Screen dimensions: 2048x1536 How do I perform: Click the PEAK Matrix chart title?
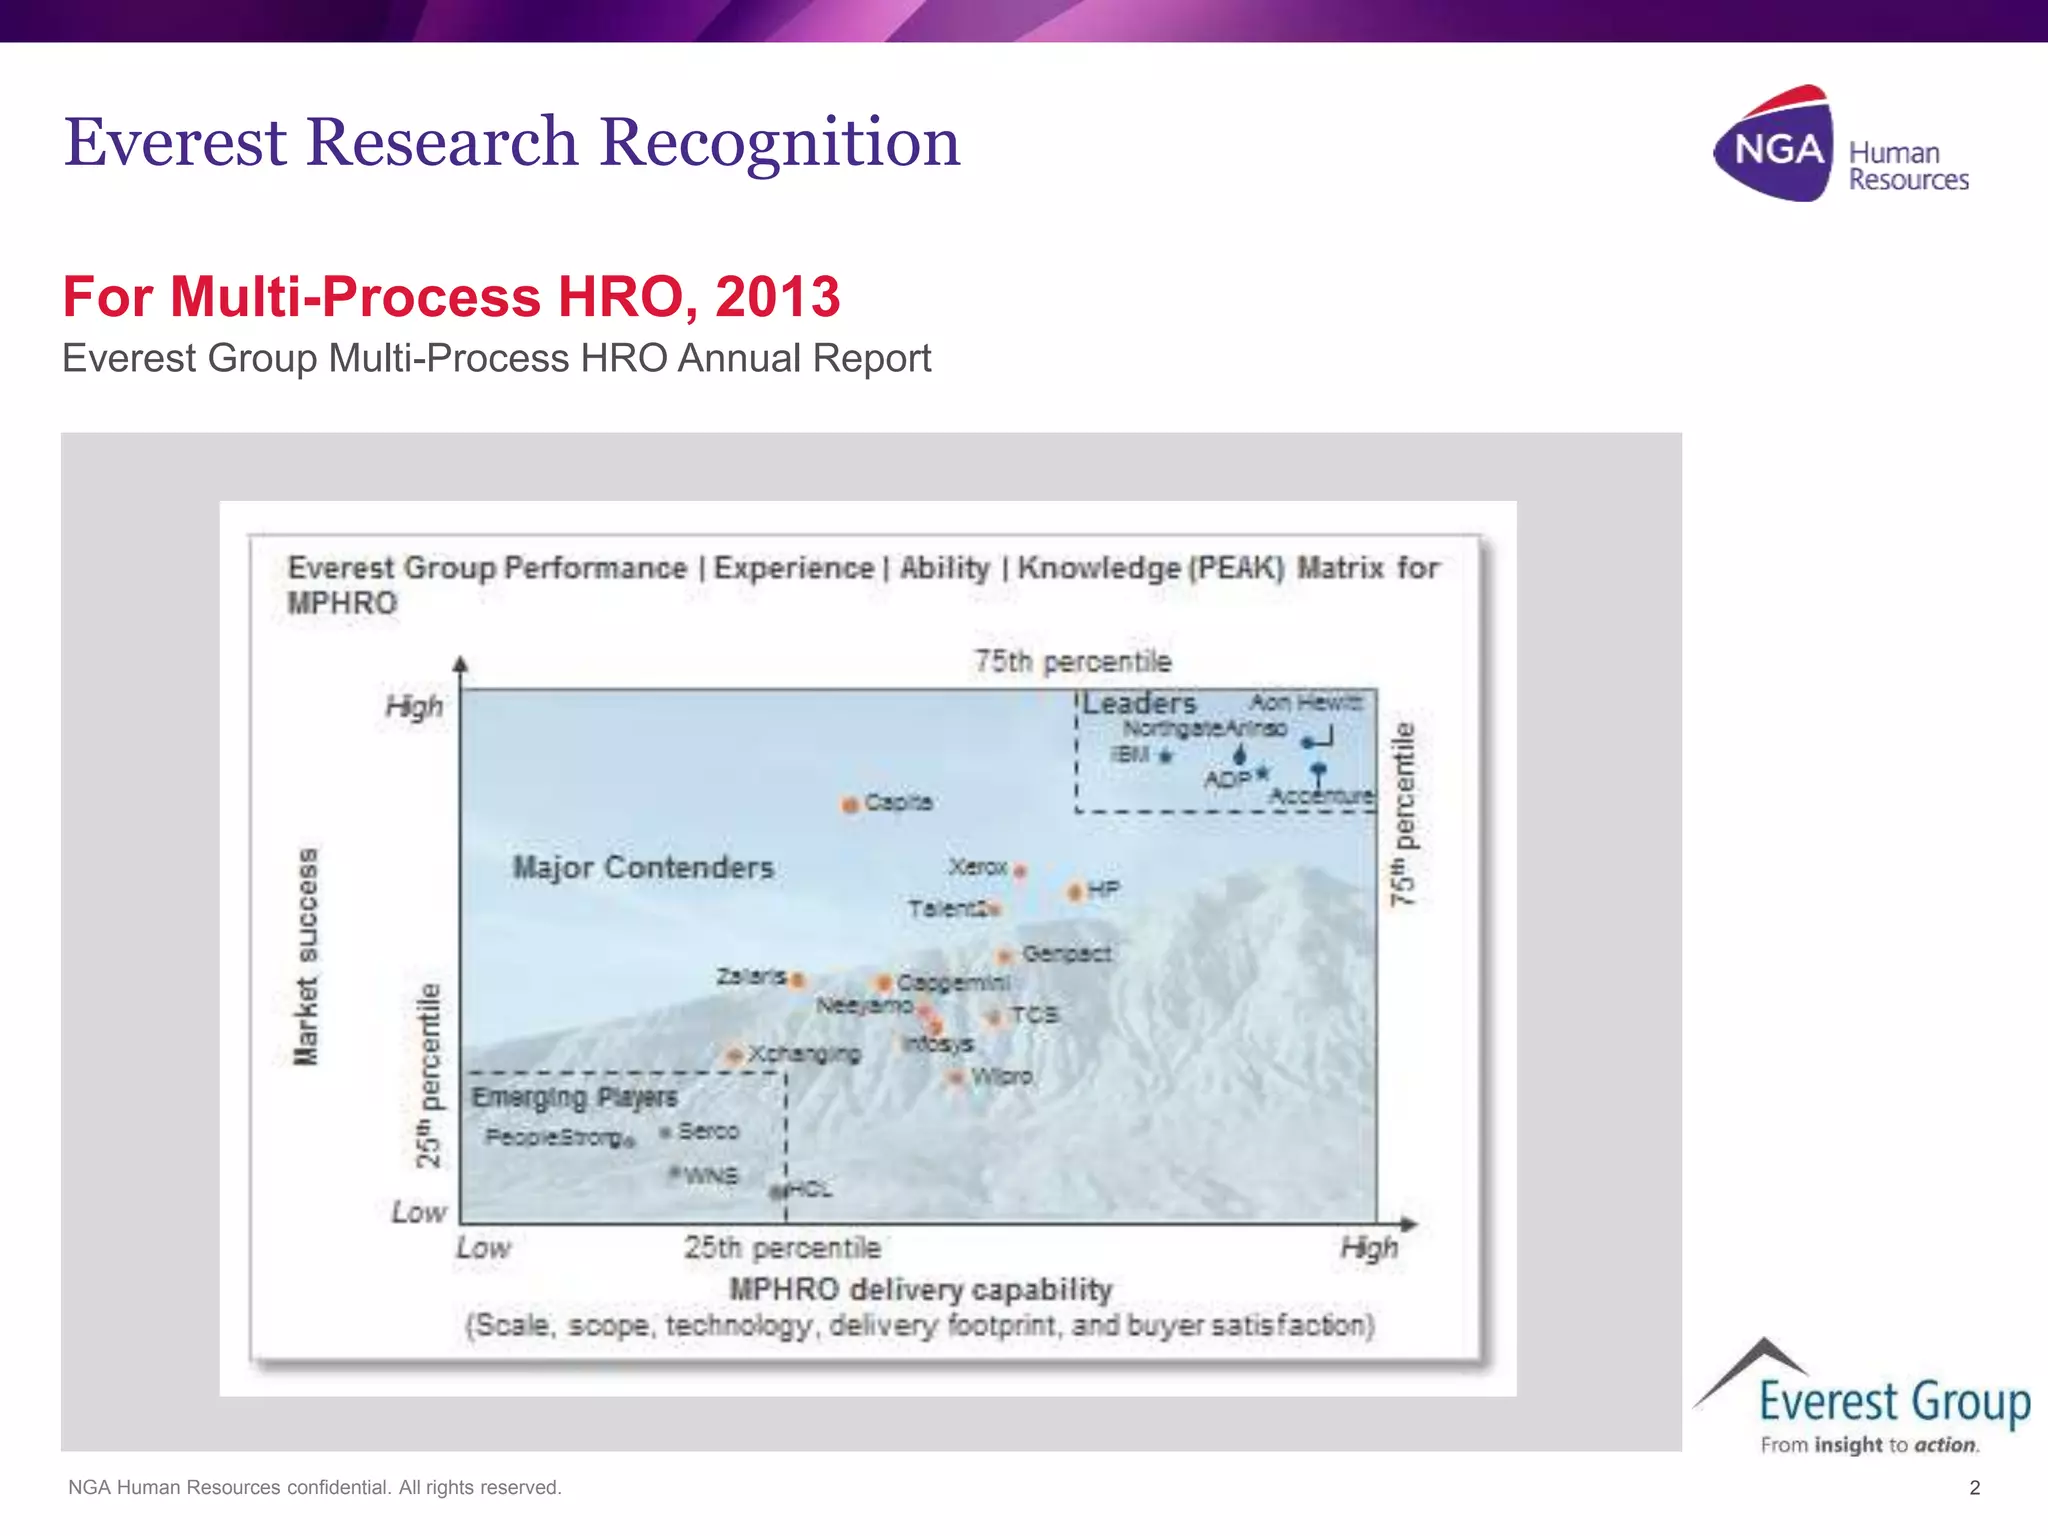click(862, 584)
